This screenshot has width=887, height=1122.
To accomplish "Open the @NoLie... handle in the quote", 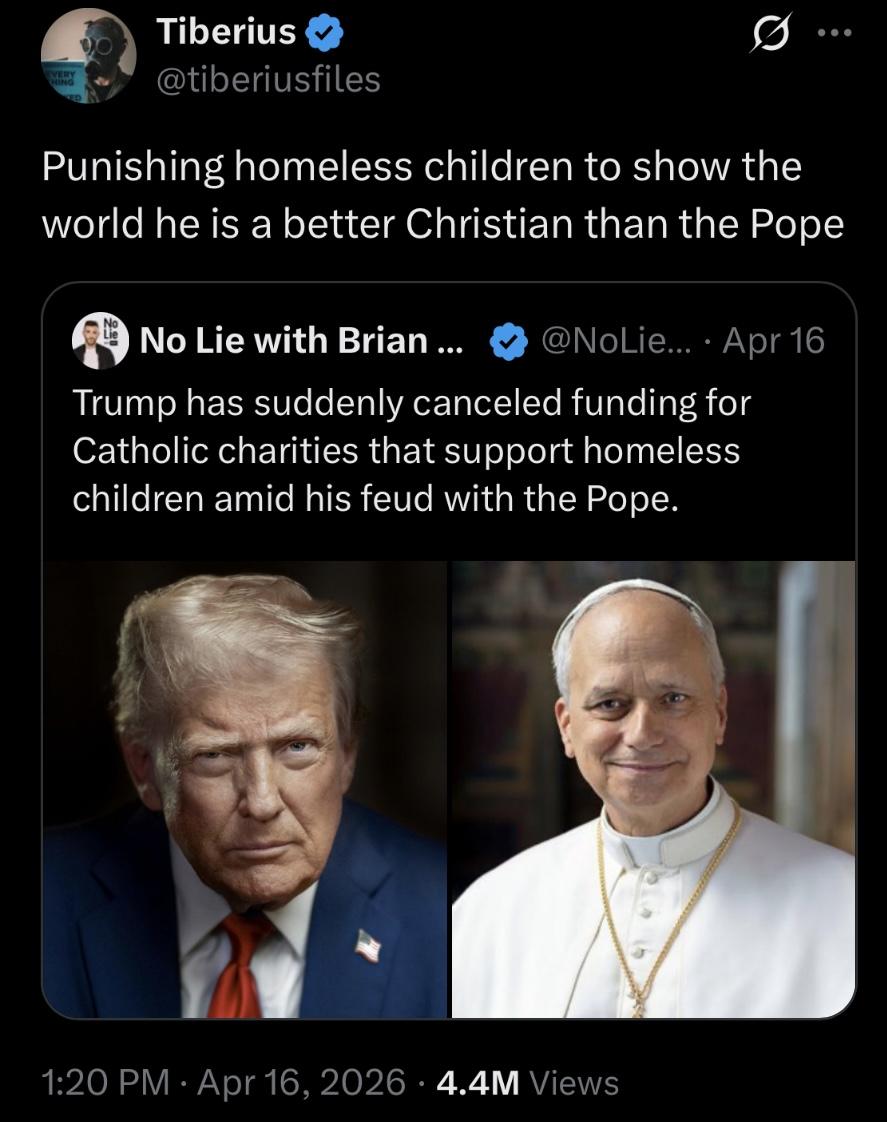I will [617, 341].
